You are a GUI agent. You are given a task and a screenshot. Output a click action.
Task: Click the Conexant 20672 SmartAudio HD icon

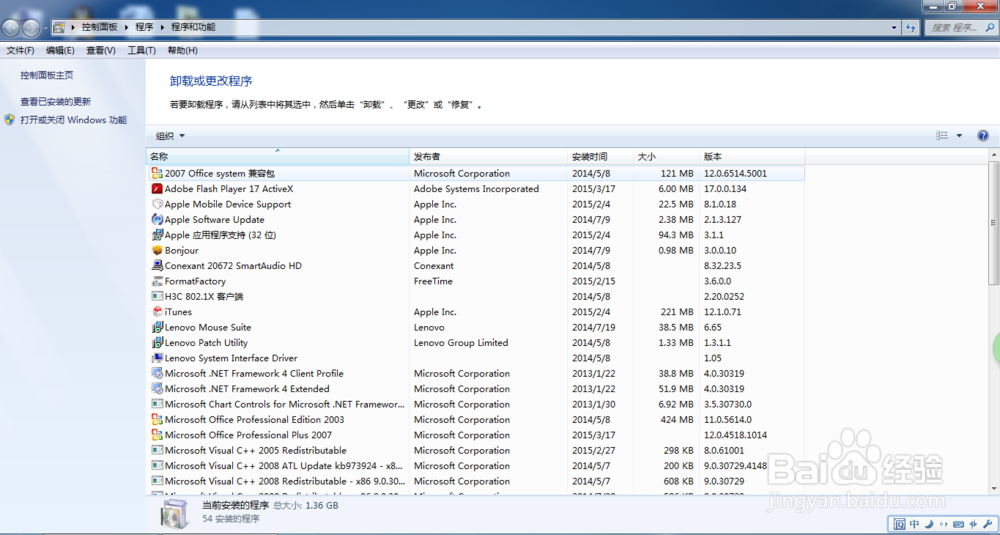click(x=157, y=265)
